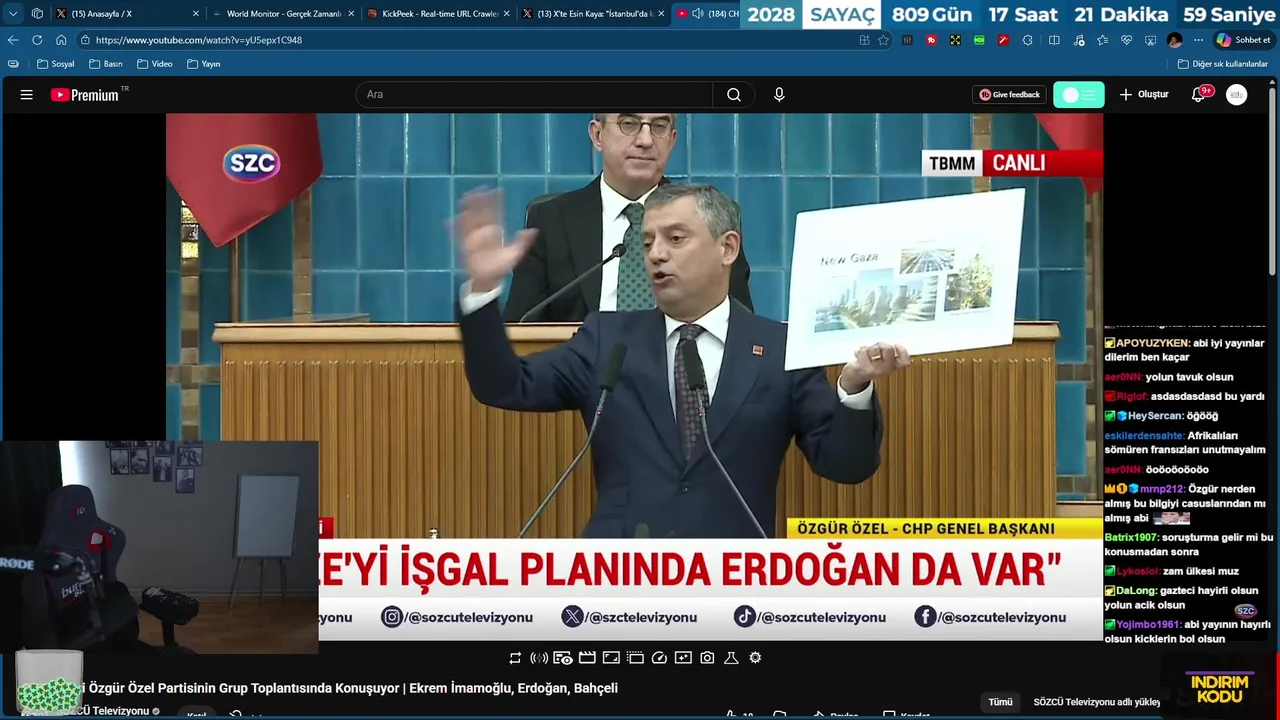This screenshot has width=1280, height=720.
Task: Open the browser three-dot settings menu
Action: 1198,40
